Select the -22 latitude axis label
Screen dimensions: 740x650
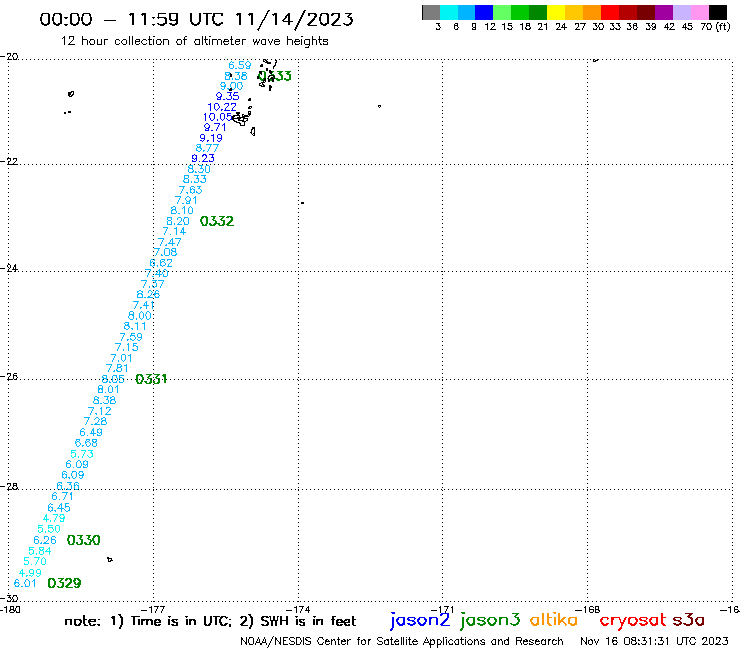(x=9, y=161)
